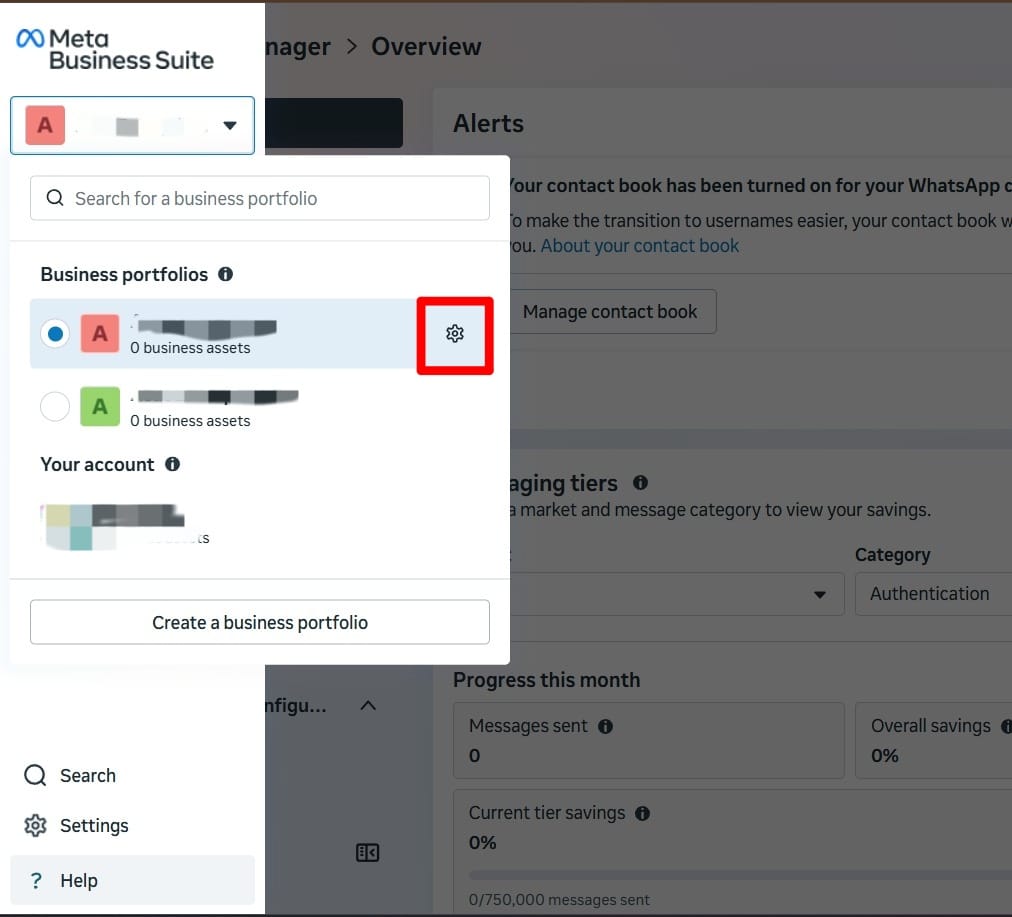The image size is (1012, 917).
Task: Click Create a business portfolio button
Action: pyautogui.click(x=259, y=622)
